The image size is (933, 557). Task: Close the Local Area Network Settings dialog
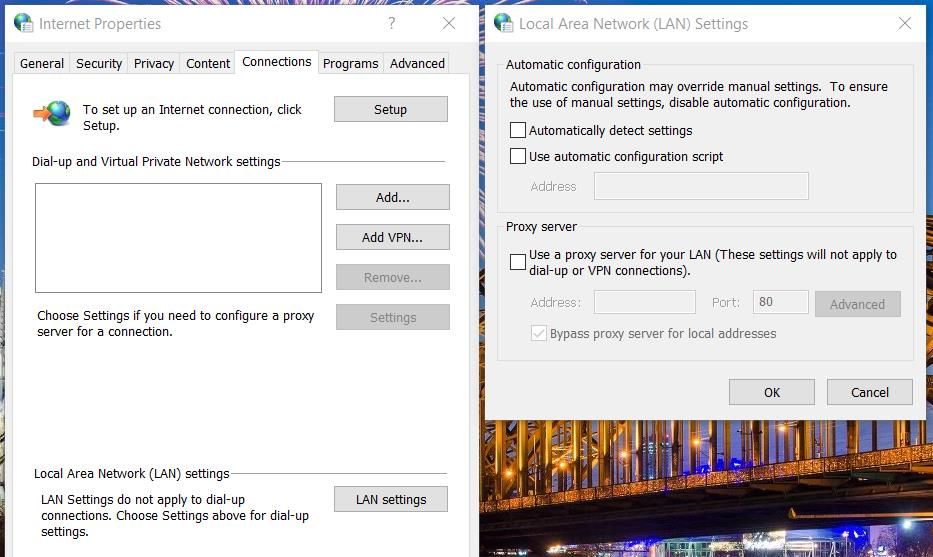click(x=905, y=23)
